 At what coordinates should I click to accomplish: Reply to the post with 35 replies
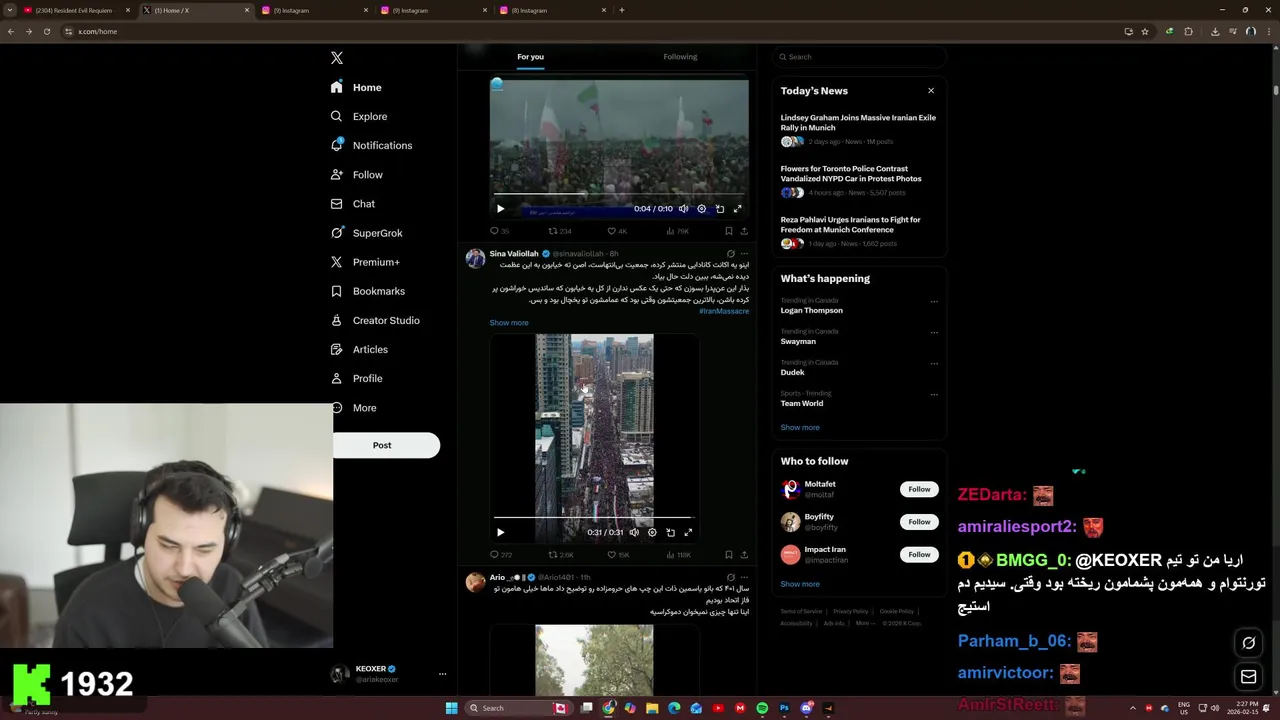pos(499,231)
